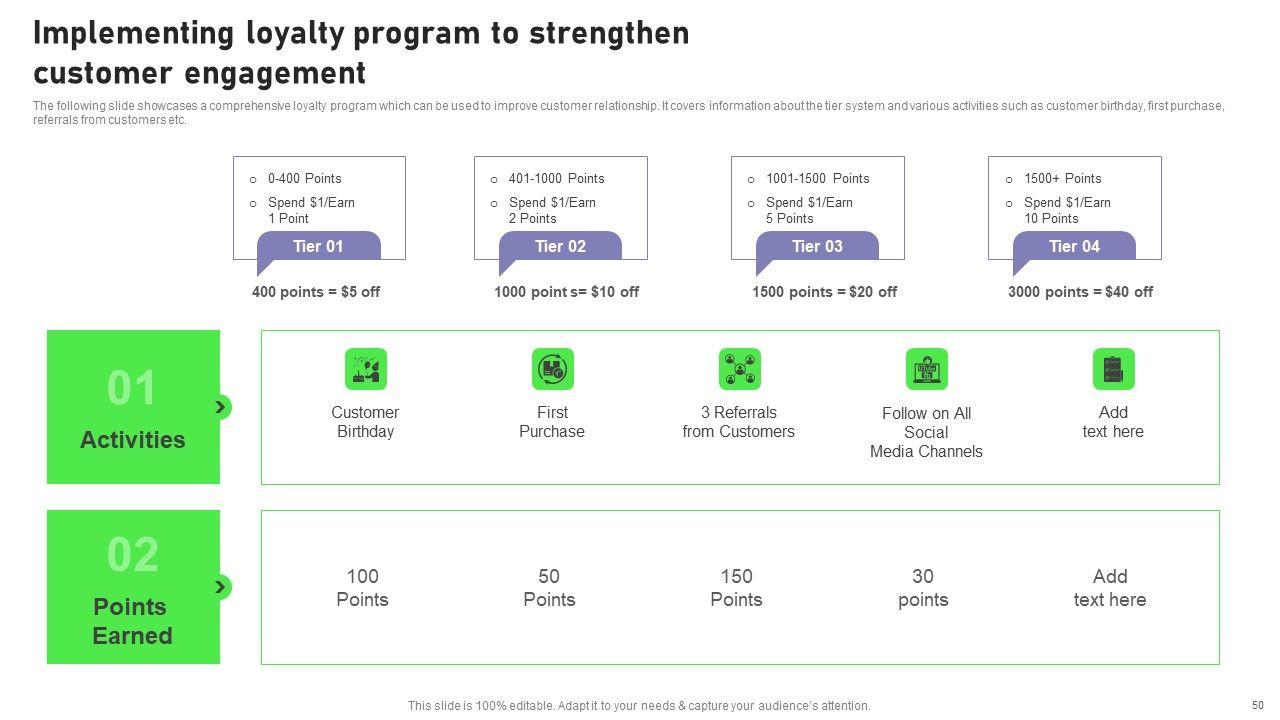1280x720 pixels.
Task: Click the checklist icon above 'Add text here'
Action: [1113, 369]
